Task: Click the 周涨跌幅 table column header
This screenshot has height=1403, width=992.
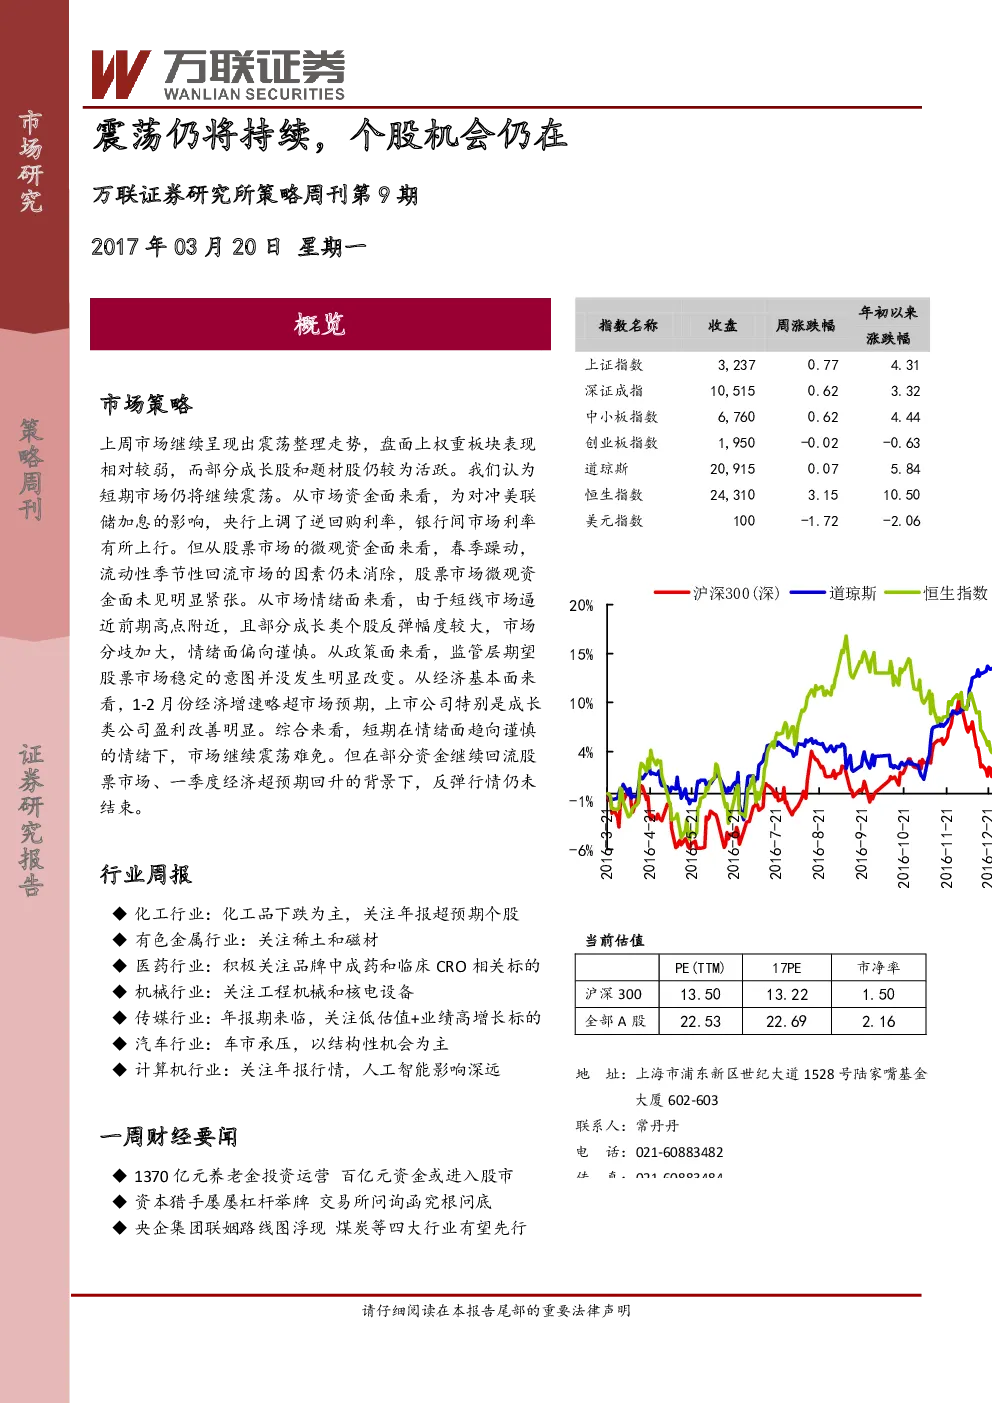Action: [x=805, y=326]
